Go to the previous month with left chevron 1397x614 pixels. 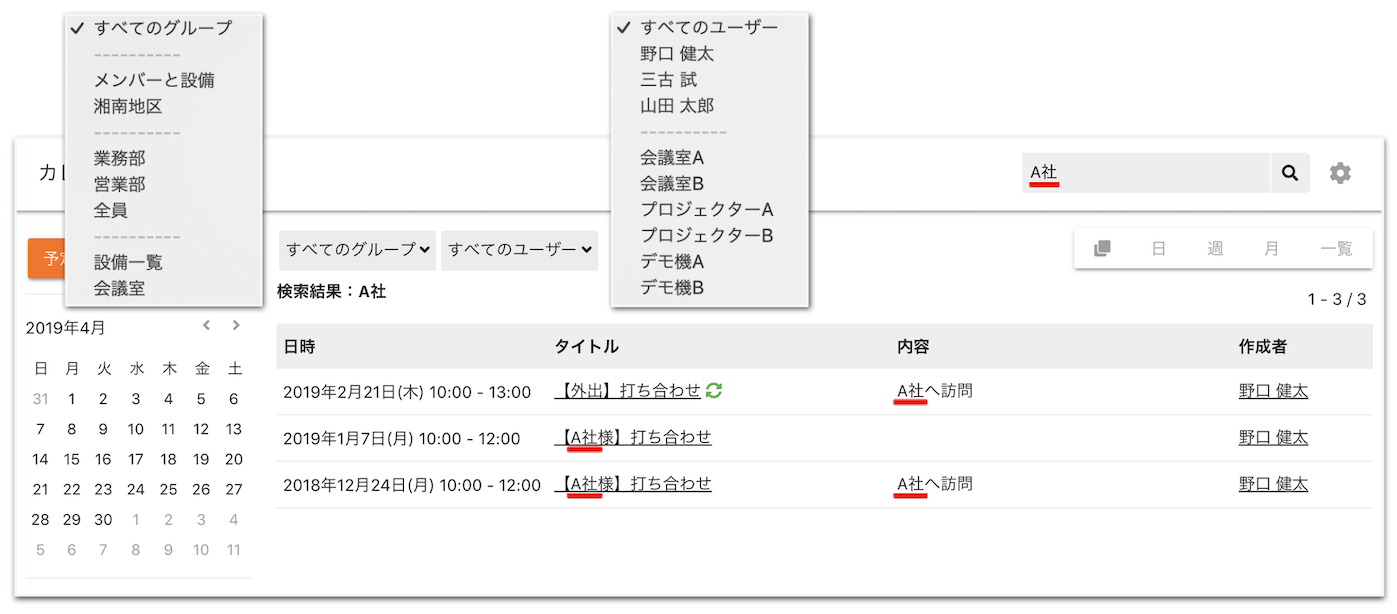pos(206,325)
